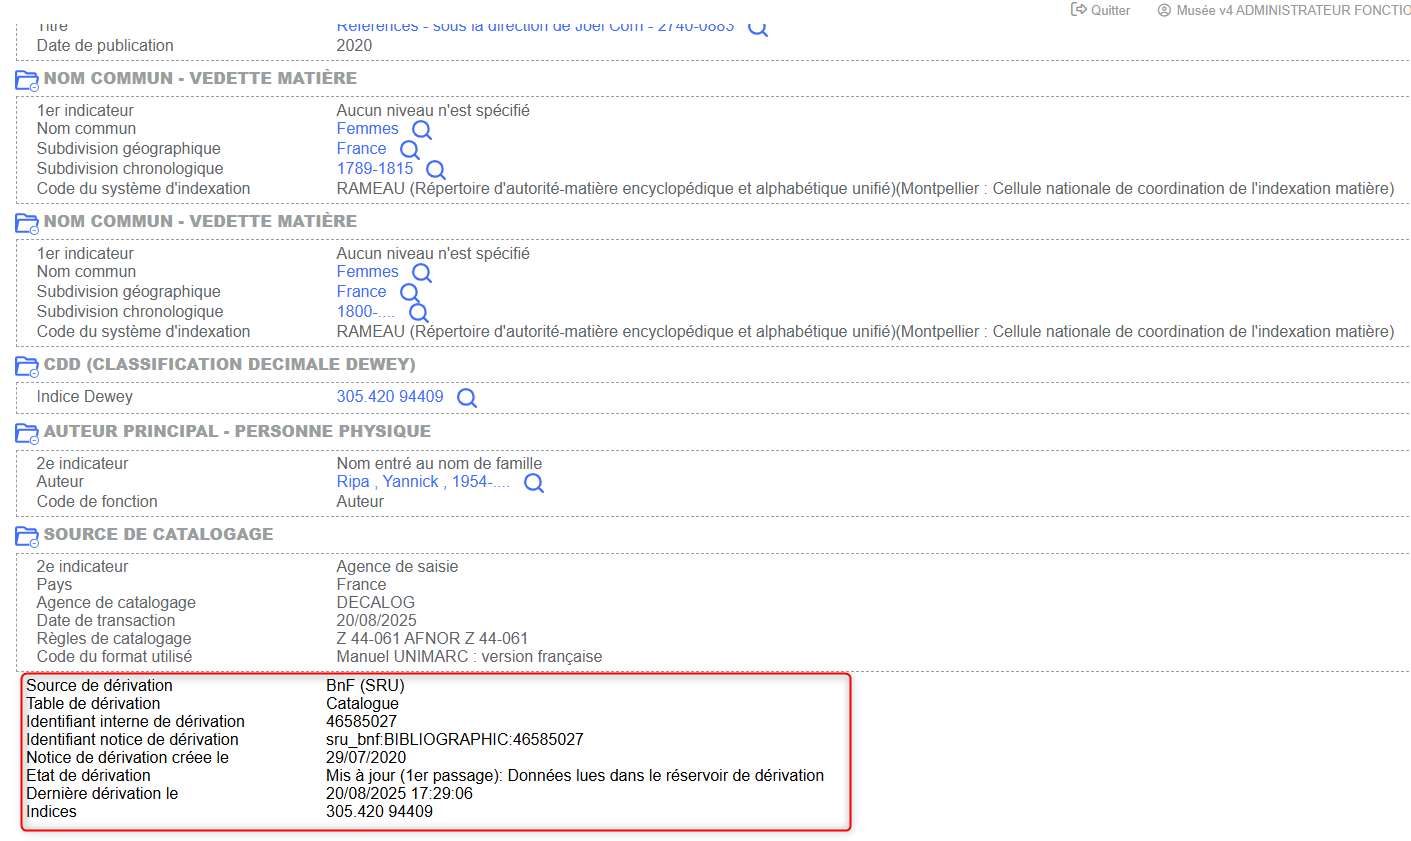Click the user account icon for Musée v4
The image size is (1411, 841).
pyautogui.click(x=1164, y=10)
